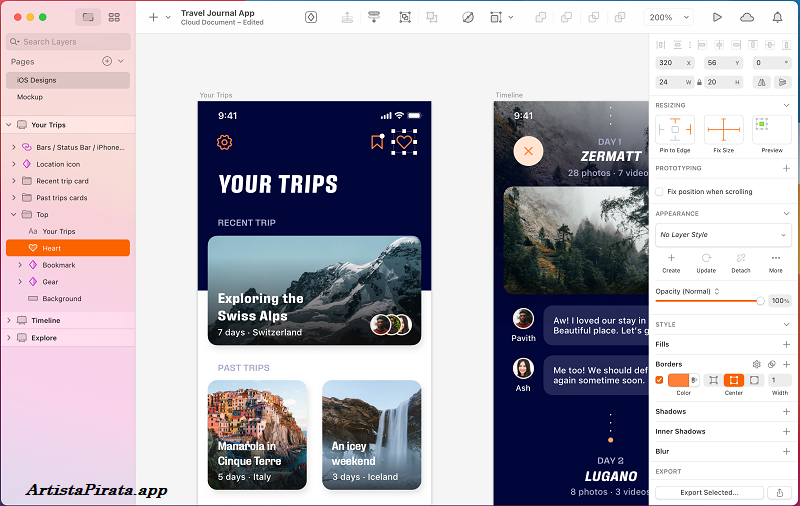
Task: Open the No Layer Style dropdown
Action: pos(723,235)
